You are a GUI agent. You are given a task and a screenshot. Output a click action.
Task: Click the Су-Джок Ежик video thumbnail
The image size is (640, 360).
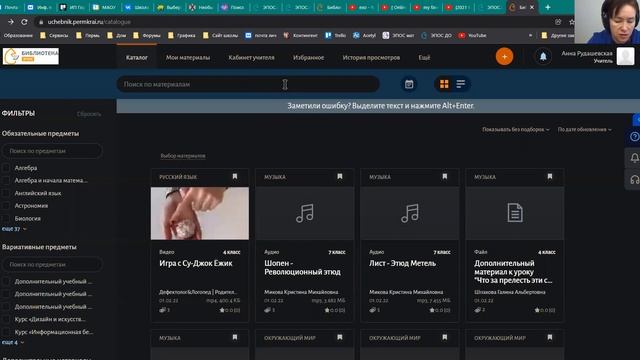[x=200, y=213]
